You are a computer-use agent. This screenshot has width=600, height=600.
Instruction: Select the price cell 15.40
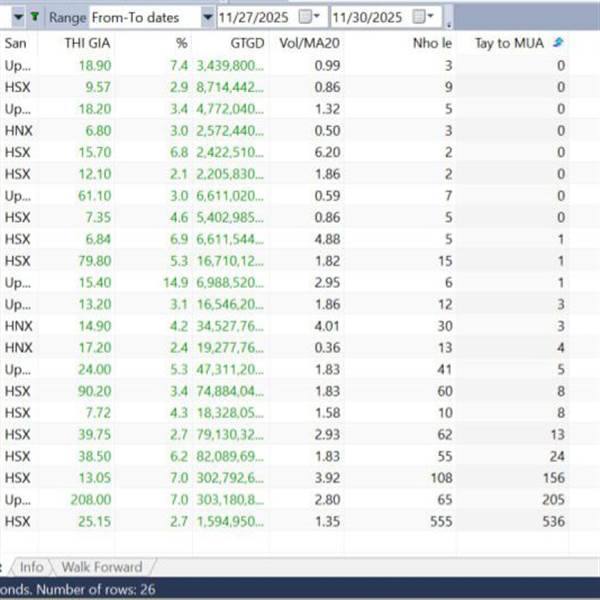click(95, 283)
